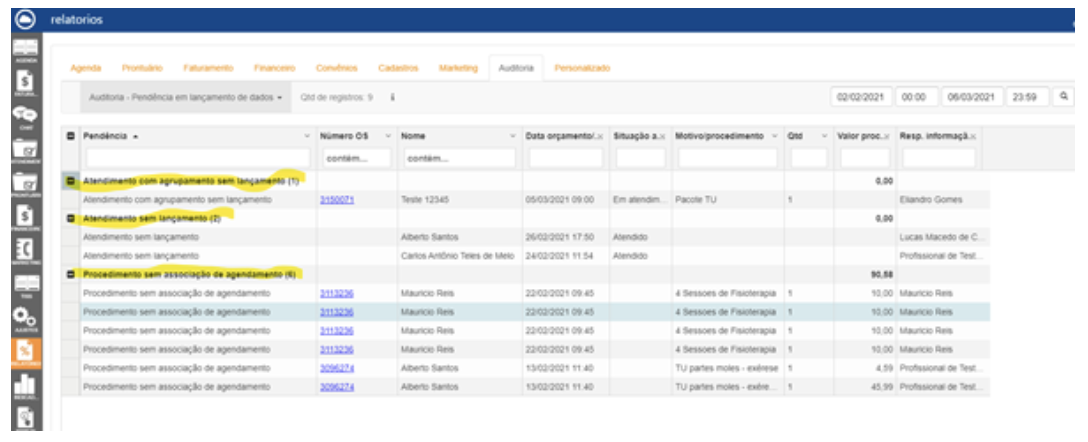Click the Pendência filter field
Screen dimensions: 1088x442
[198, 158]
